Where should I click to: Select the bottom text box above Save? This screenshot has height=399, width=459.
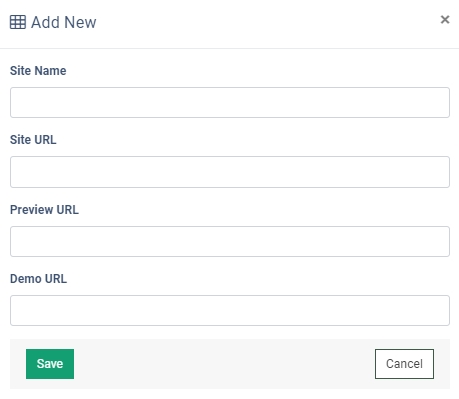tap(230, 310)
